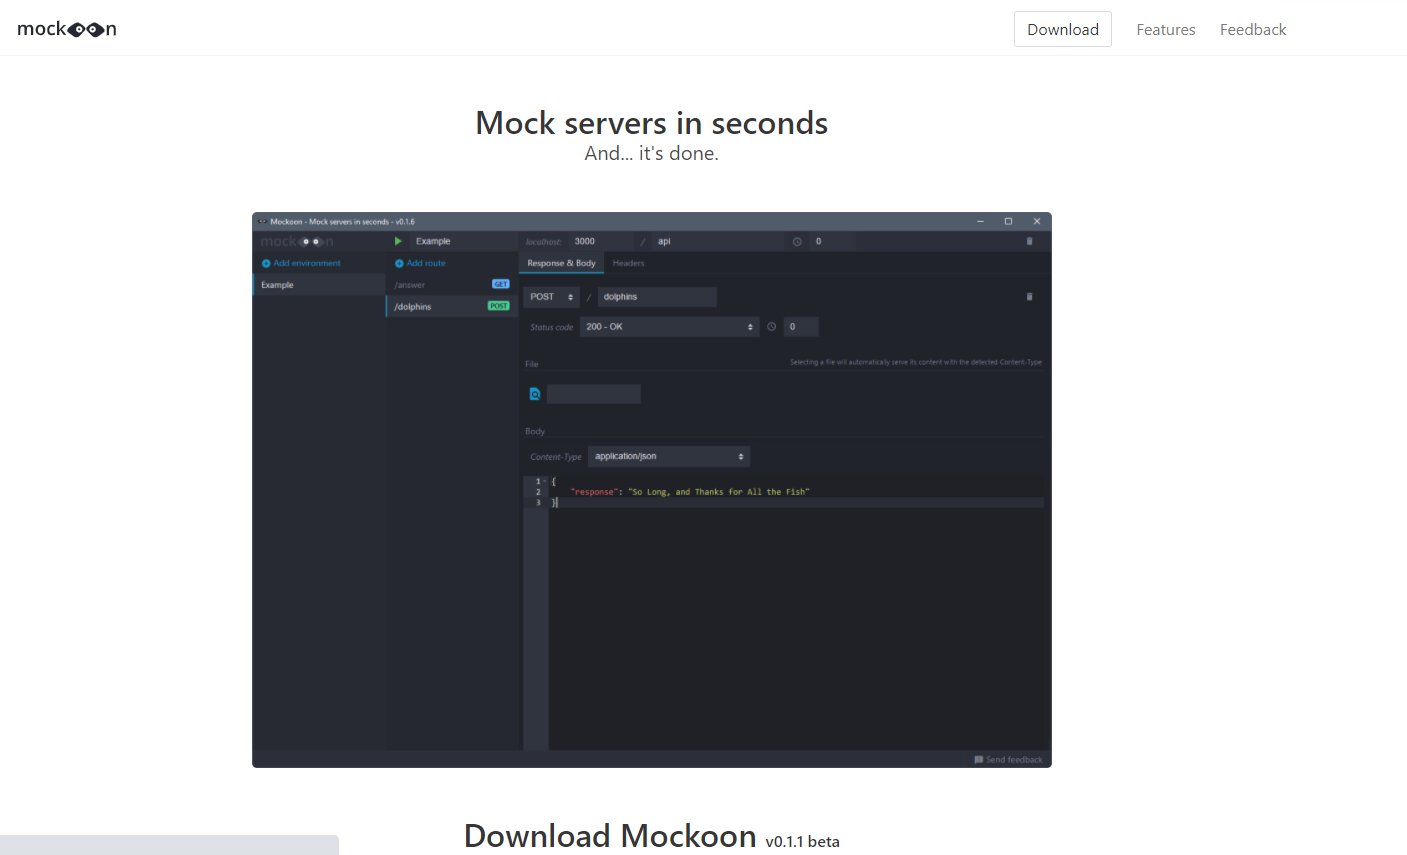Open the Feedback menu item
The height and width of the screenshot is (855, 1407).
point(1253,30)
